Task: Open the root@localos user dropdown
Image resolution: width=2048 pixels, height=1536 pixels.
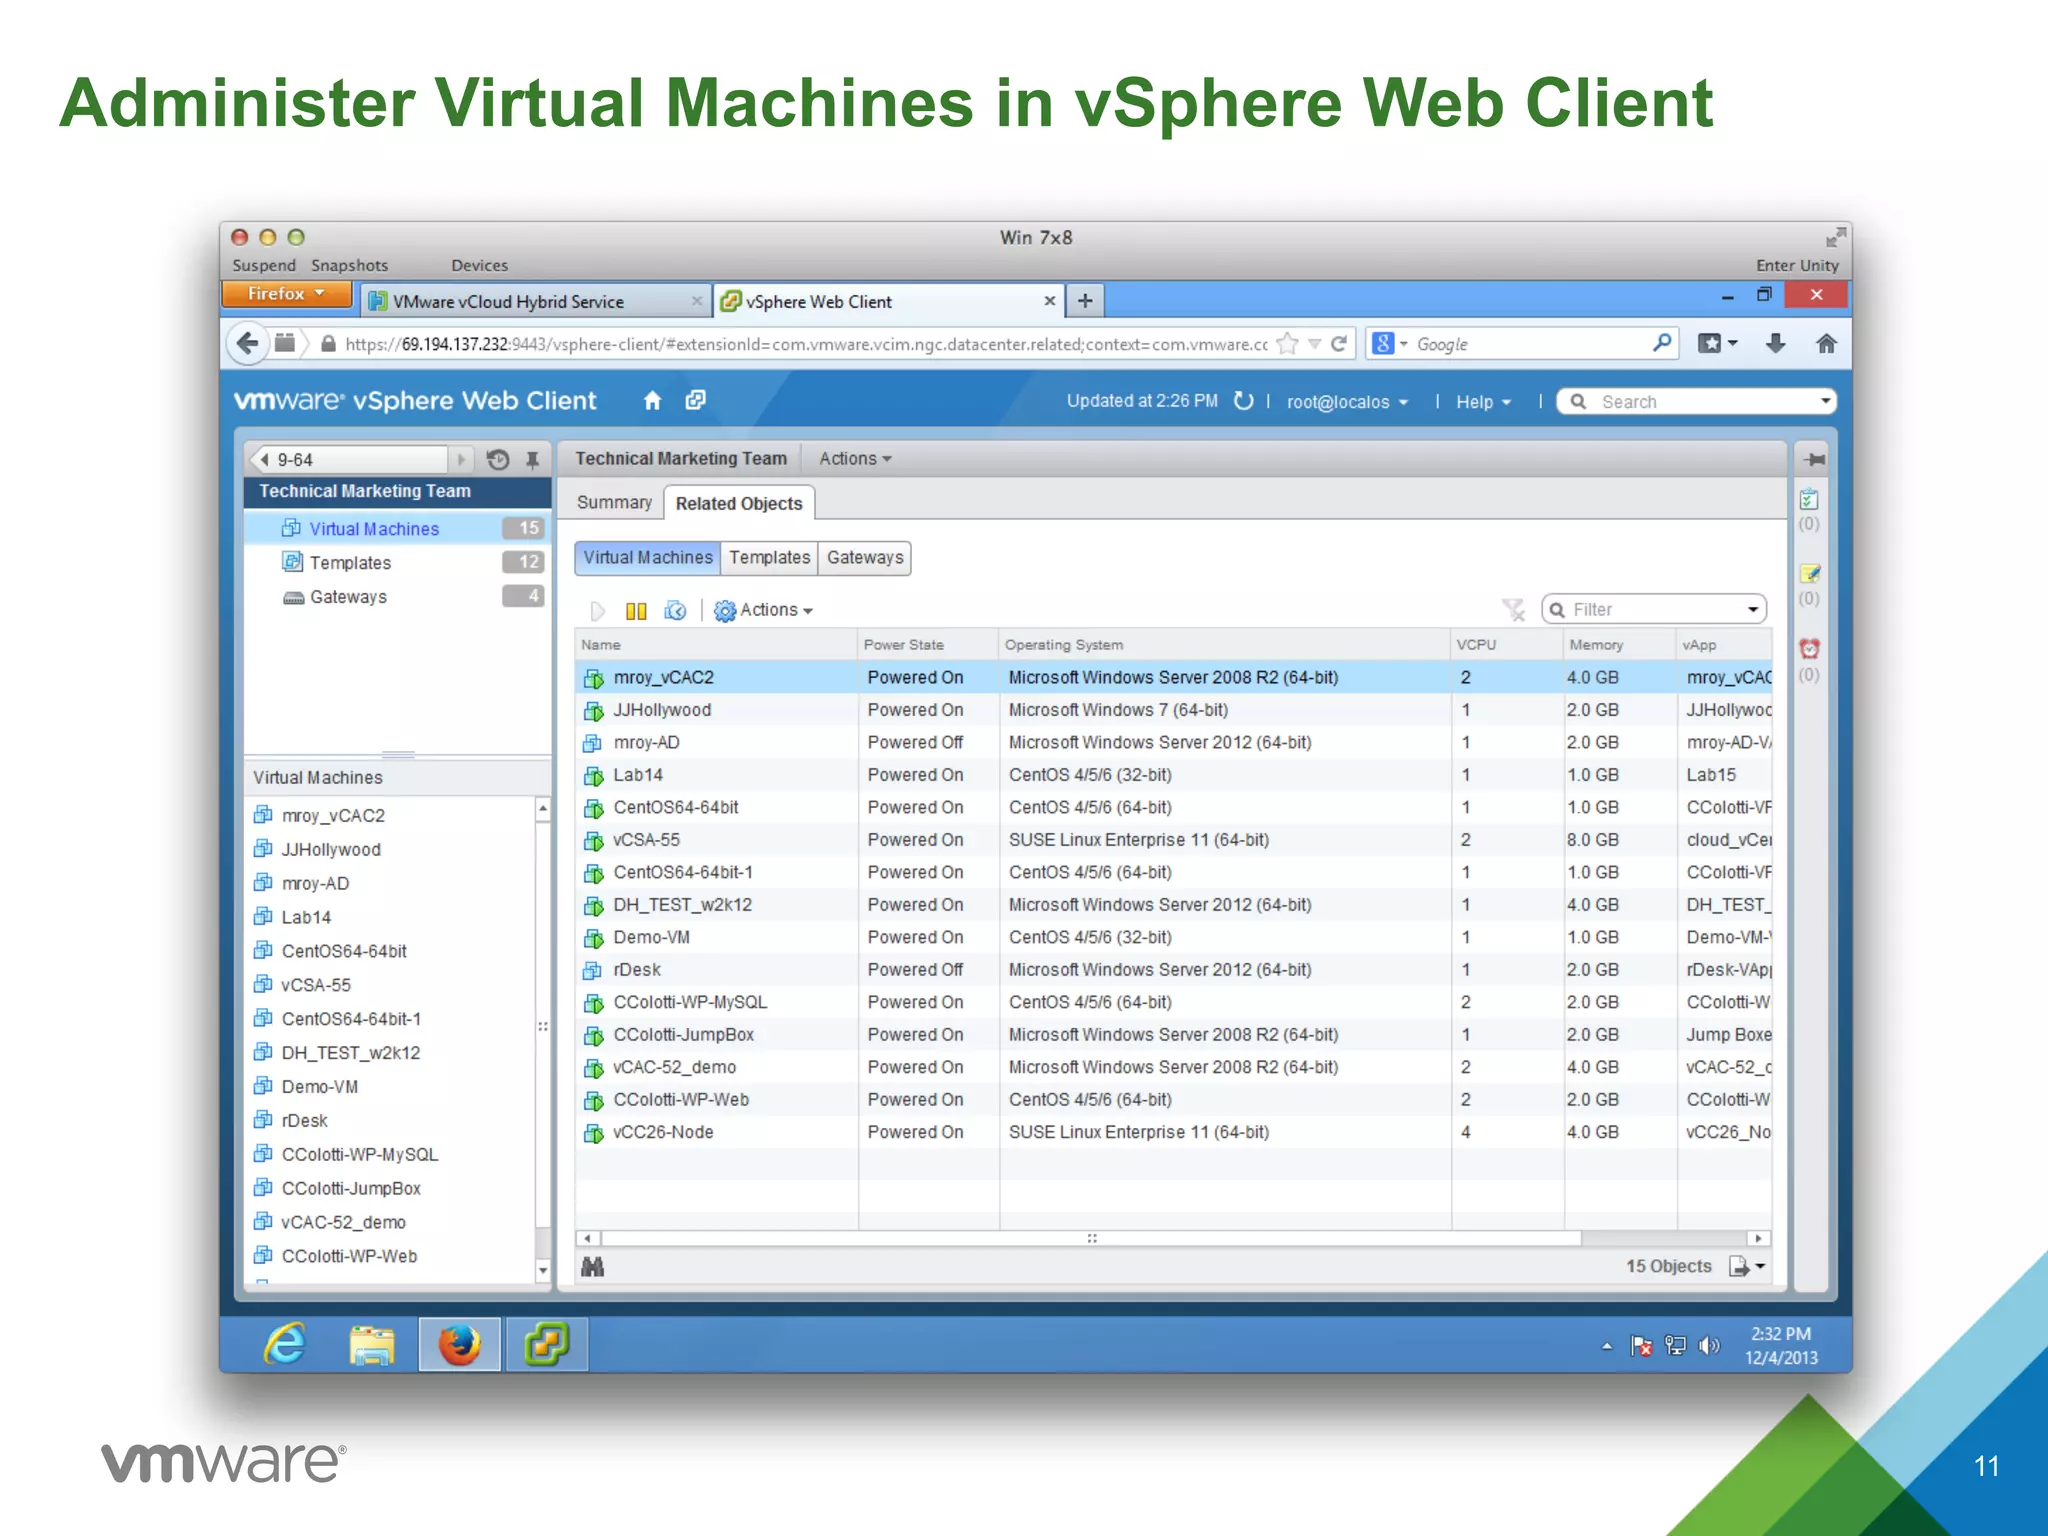Action: [x=1347, y=402]
